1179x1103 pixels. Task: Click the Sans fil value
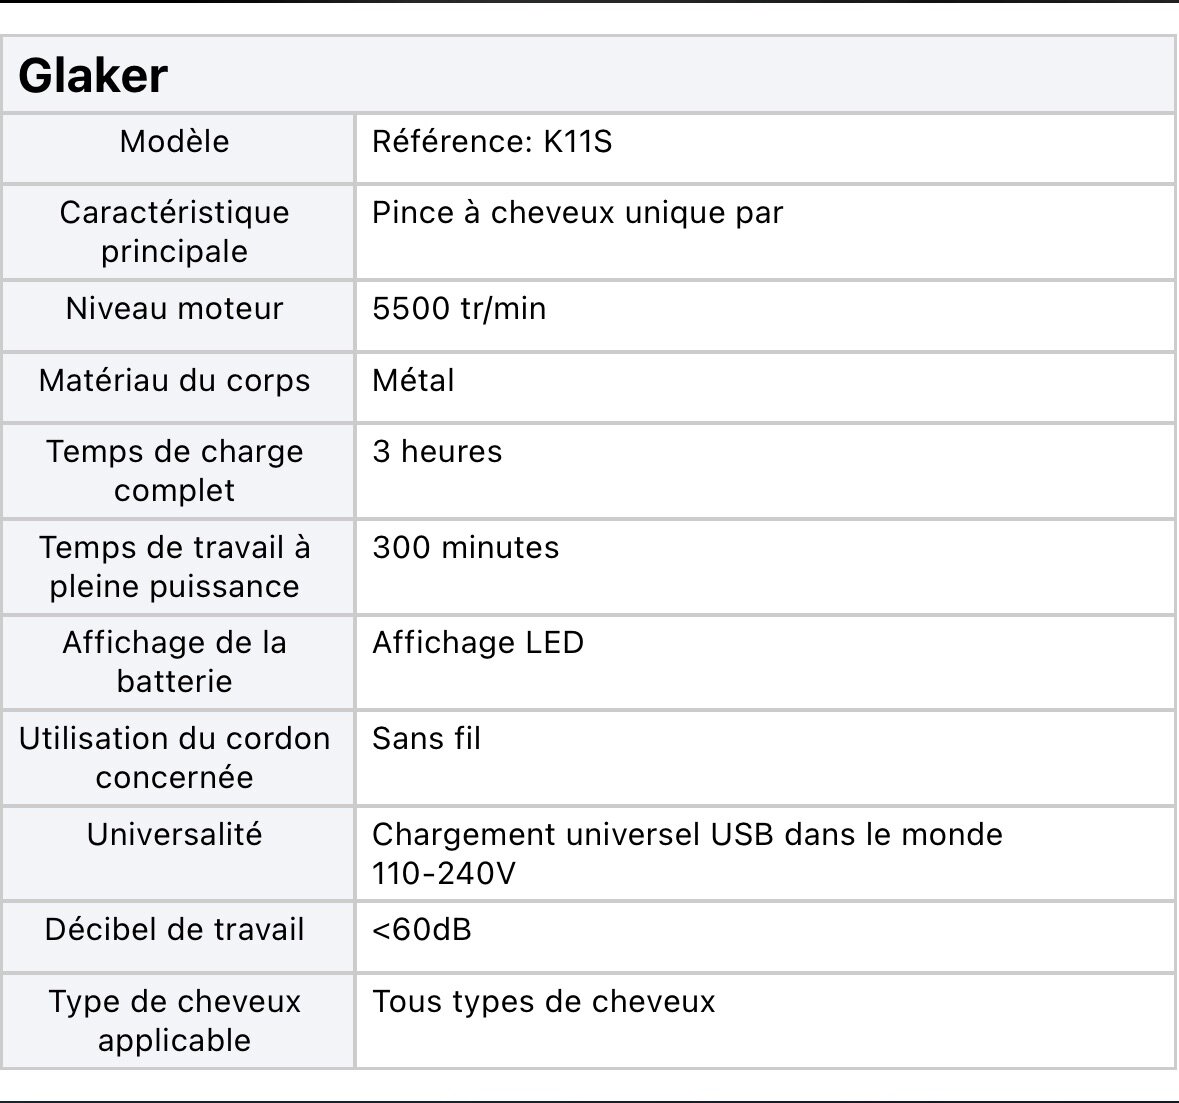click(x=426, y=739)
